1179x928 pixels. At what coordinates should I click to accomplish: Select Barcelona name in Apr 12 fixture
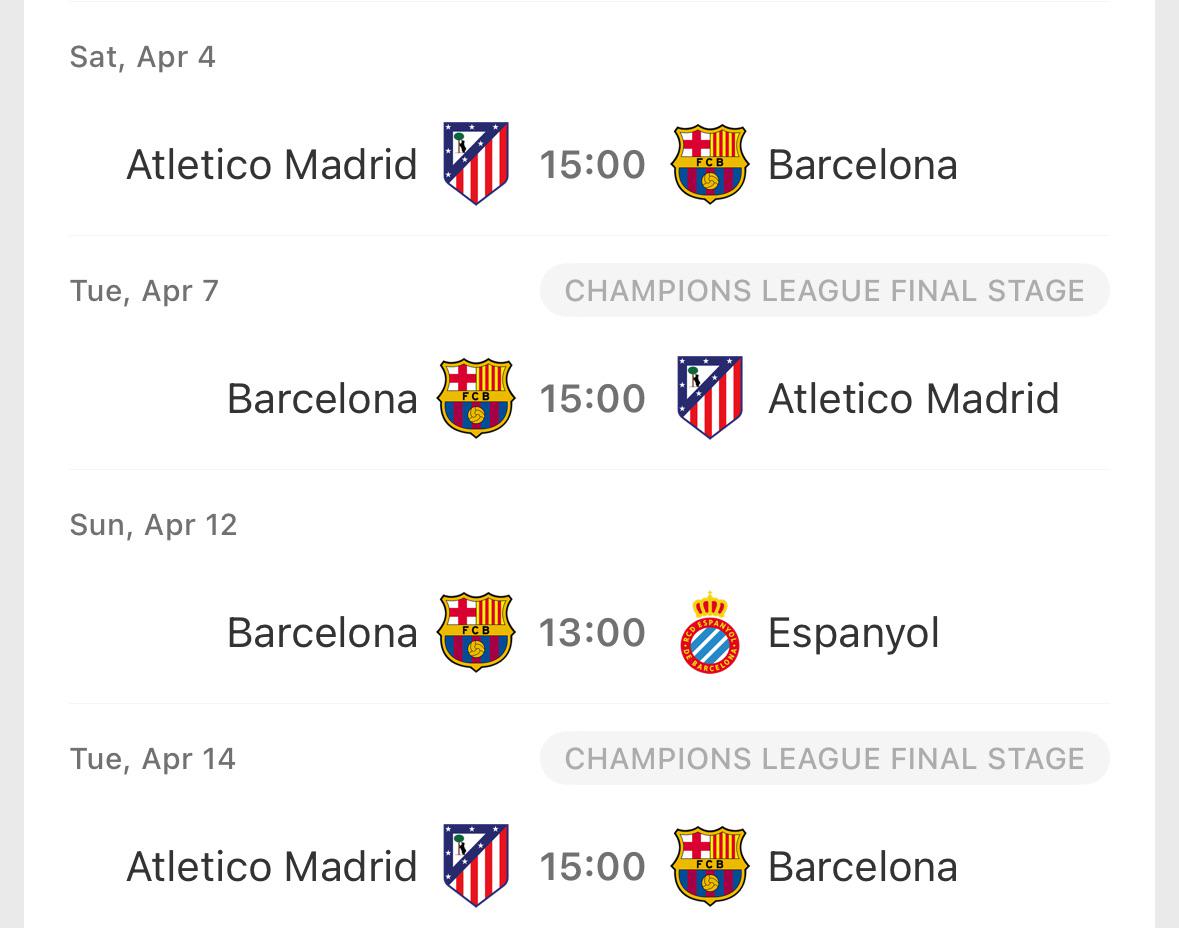pos(323,632)
